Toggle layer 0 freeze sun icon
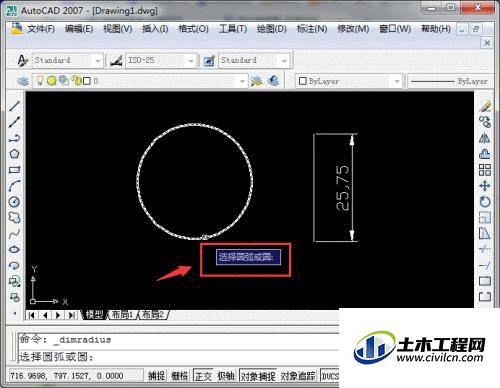 pos(51,81)
